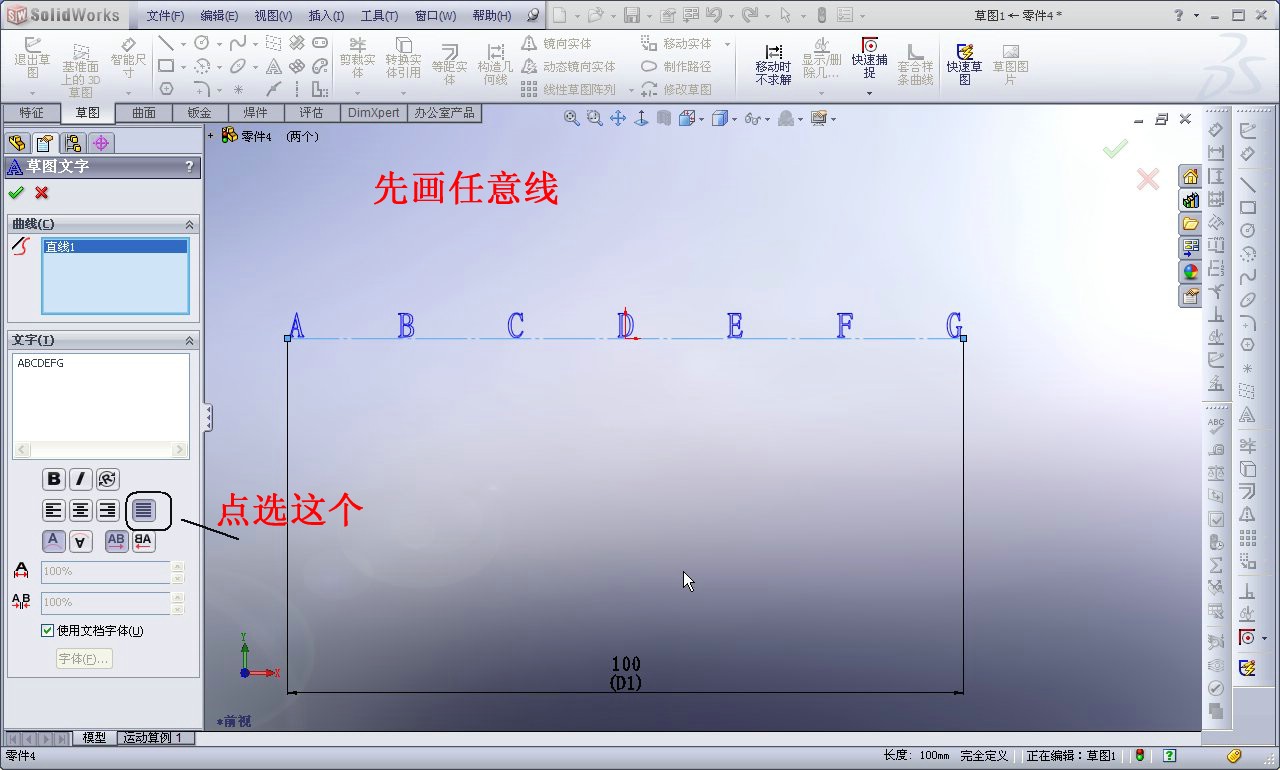Open the FeatureManager design tree tab
This screenshot has height=770, width=1280.
[16, 143]
